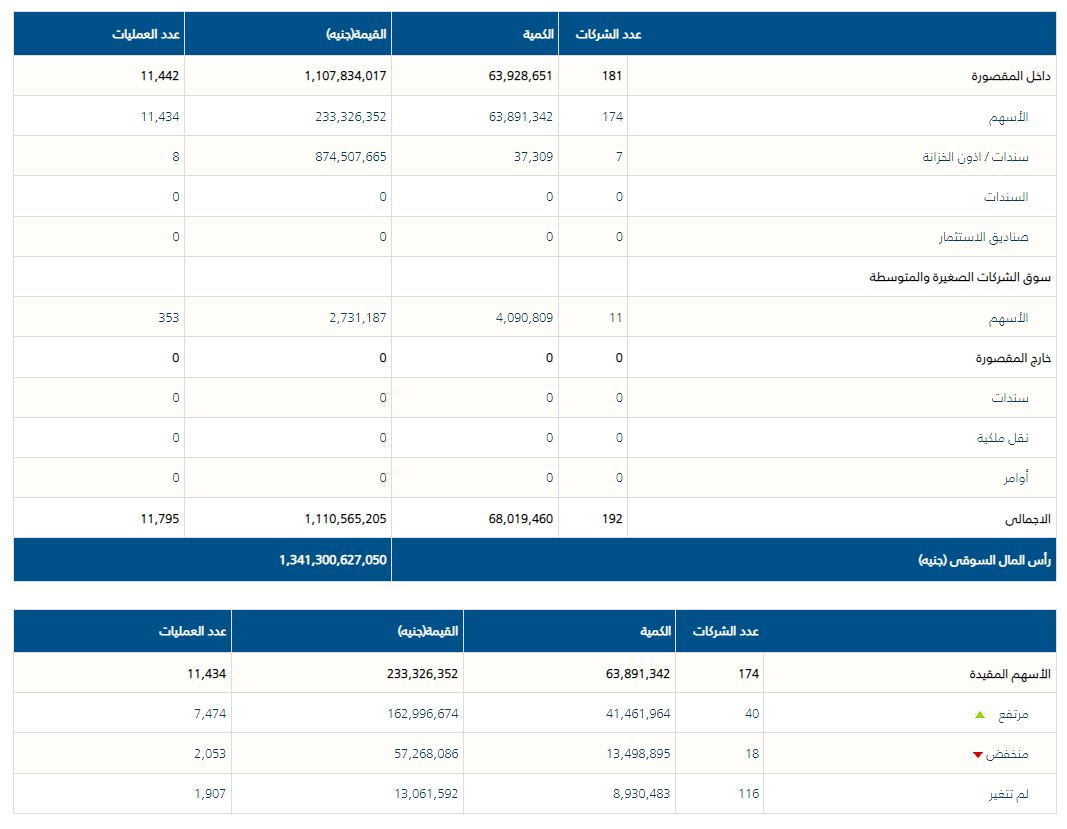Click the green up arrow beside مرتفع
Screen dimensions: 1067x829
click(x=980, y=714)
